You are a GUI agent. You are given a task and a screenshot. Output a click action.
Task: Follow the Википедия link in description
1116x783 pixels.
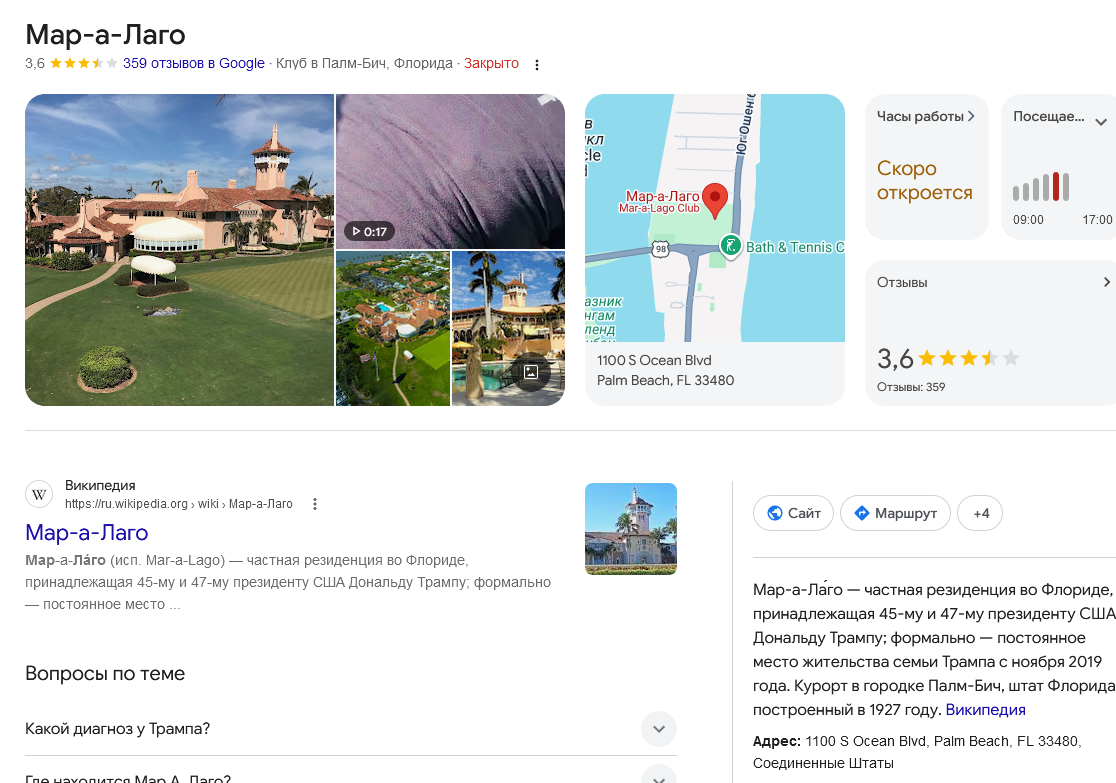(x=985, y=710)
